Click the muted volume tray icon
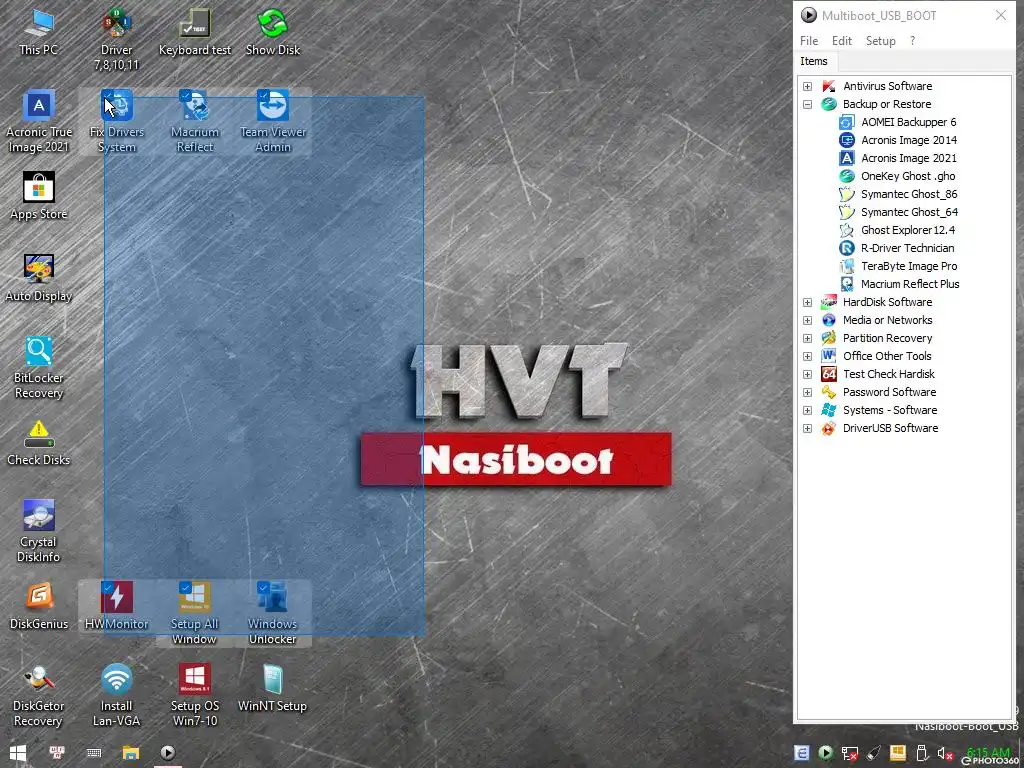Screen dimensions: 1024x768 944,754
